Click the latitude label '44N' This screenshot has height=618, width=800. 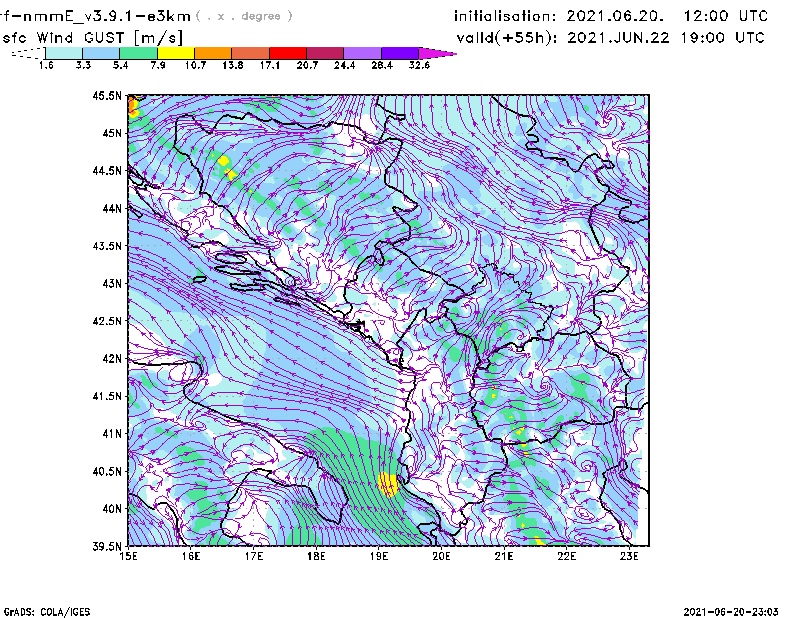[x=111, y=208]
